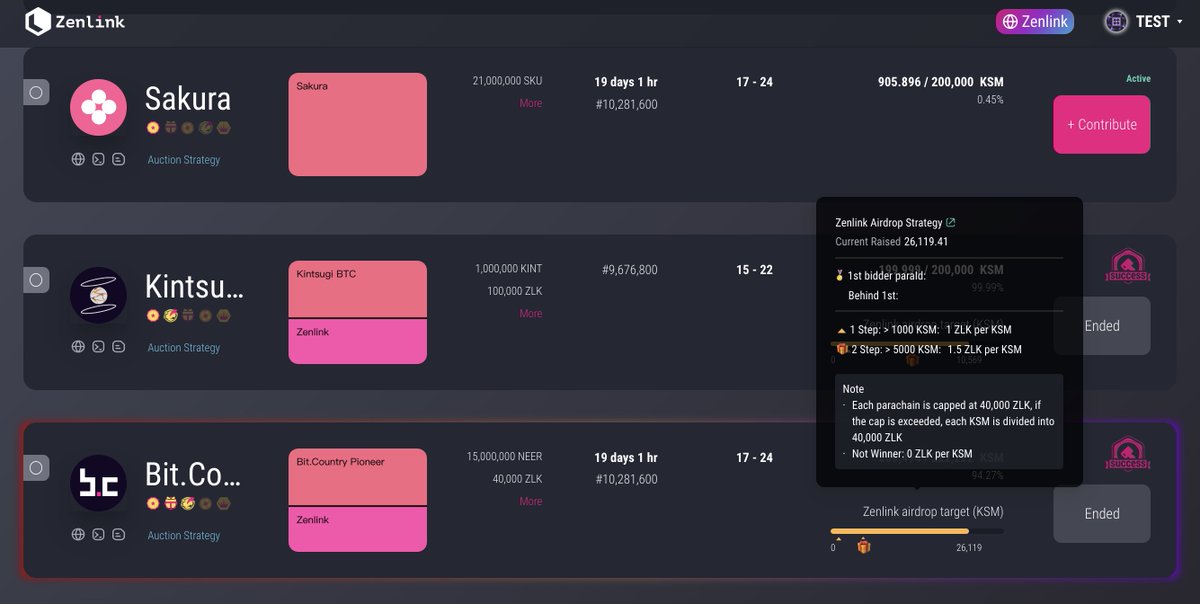Click the hexagon badge under Bit.Country name
This screenshot has width=1200, height=604.
[x=224, y=503]
